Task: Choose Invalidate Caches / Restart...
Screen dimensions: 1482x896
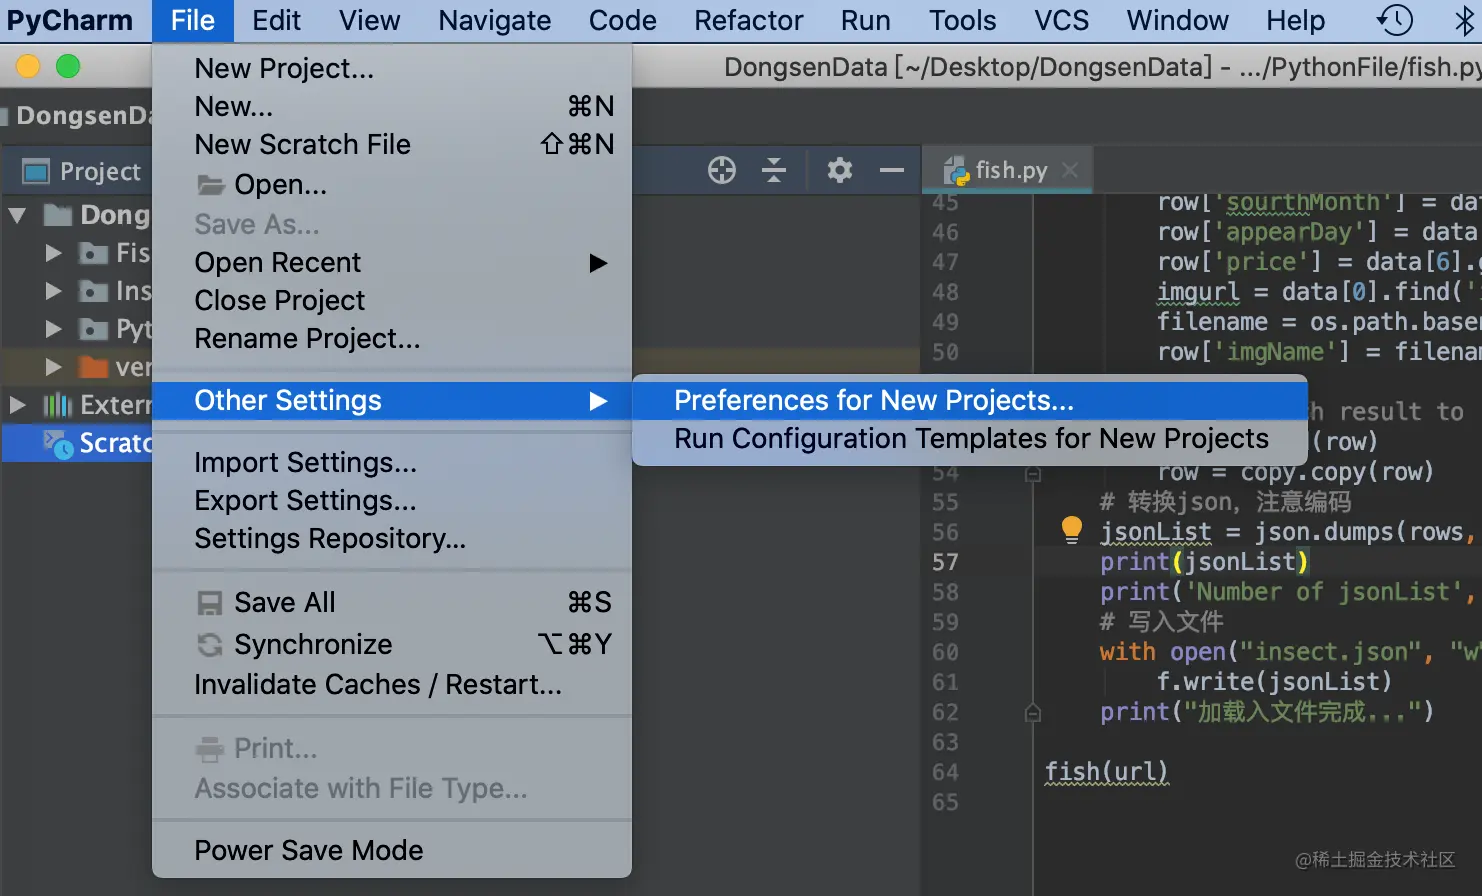Action: pos(392,685)
